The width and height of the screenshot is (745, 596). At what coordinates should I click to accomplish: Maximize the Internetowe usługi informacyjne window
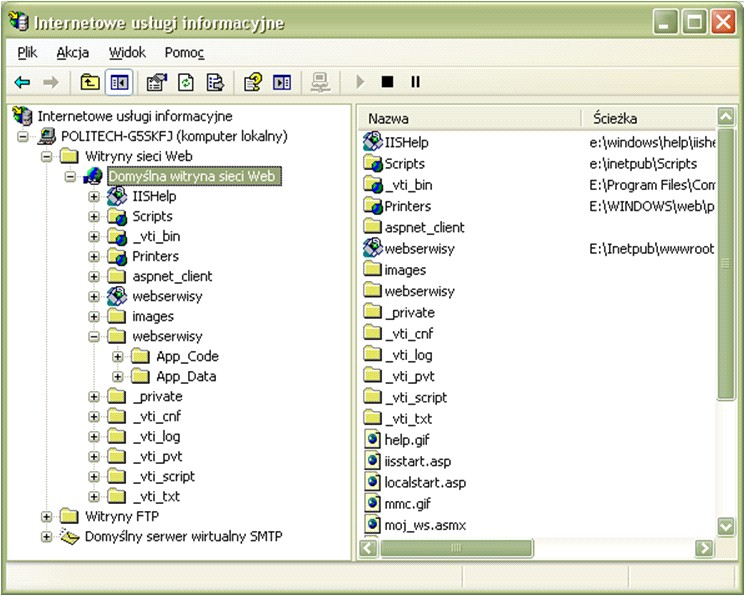(x=694, y=22)
